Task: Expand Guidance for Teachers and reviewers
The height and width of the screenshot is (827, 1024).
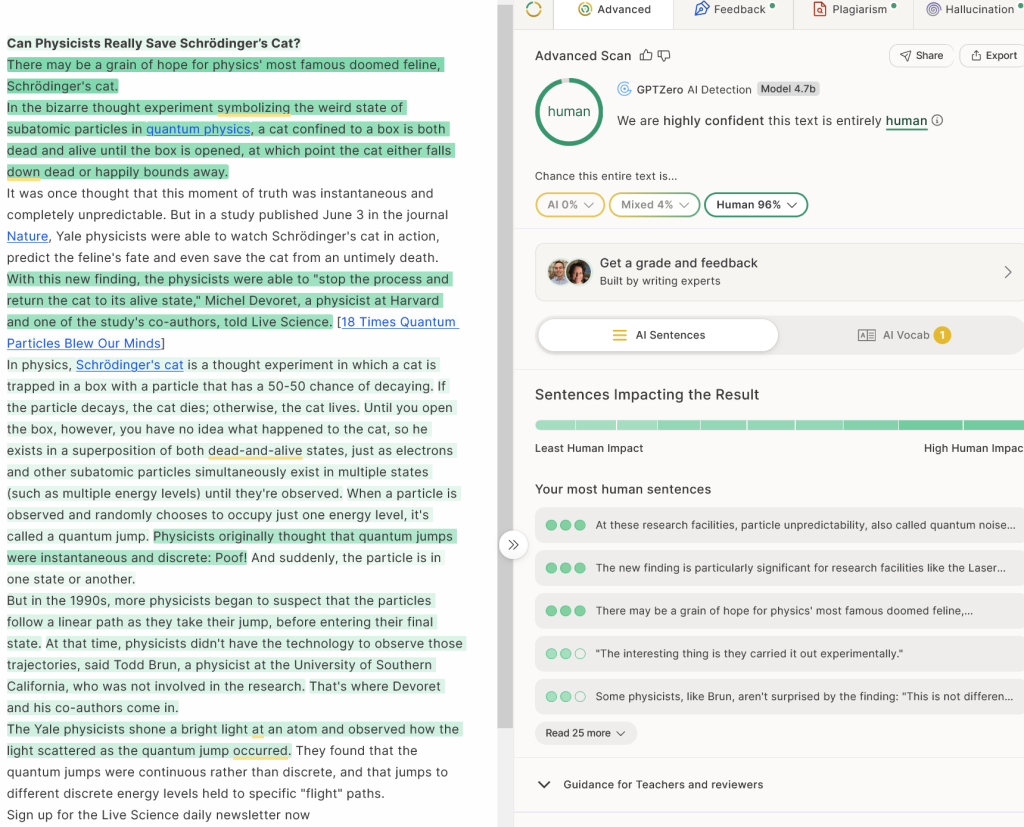Action: [x=663, y=785]
